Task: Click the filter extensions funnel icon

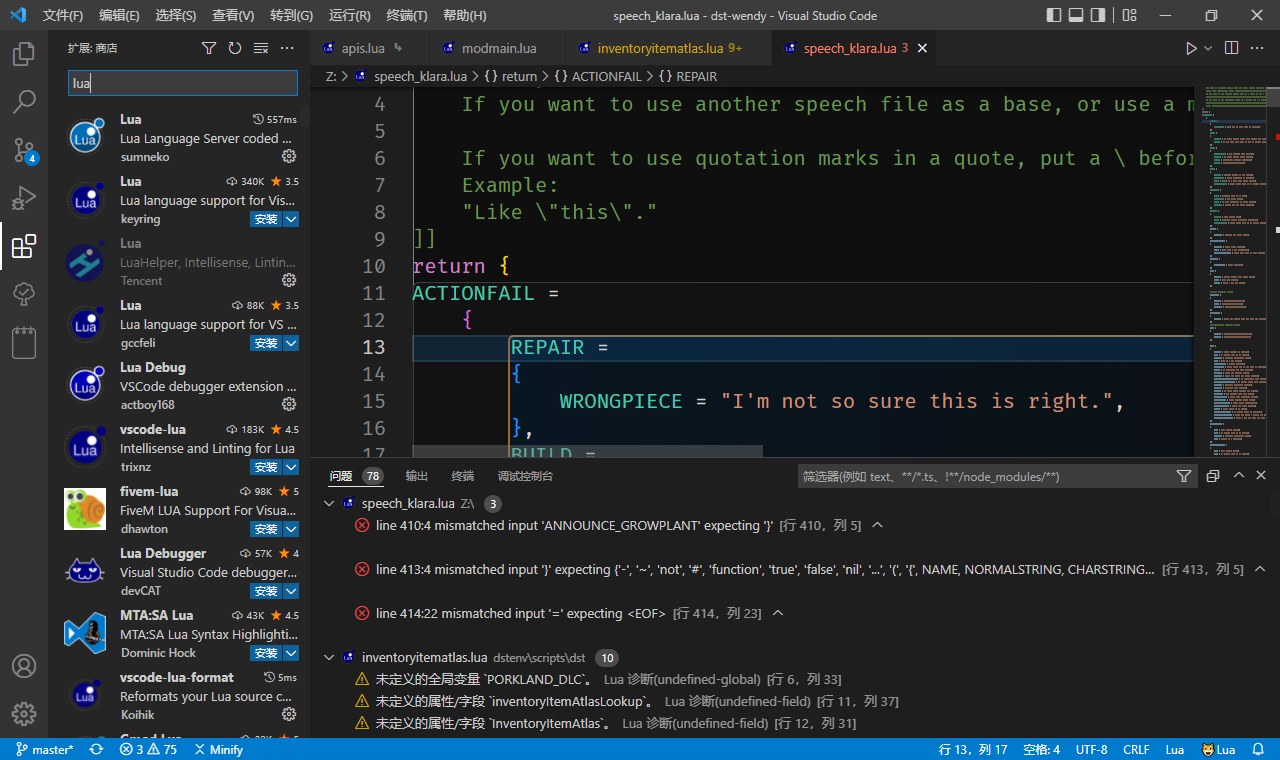Action: [x=209, y=48]
